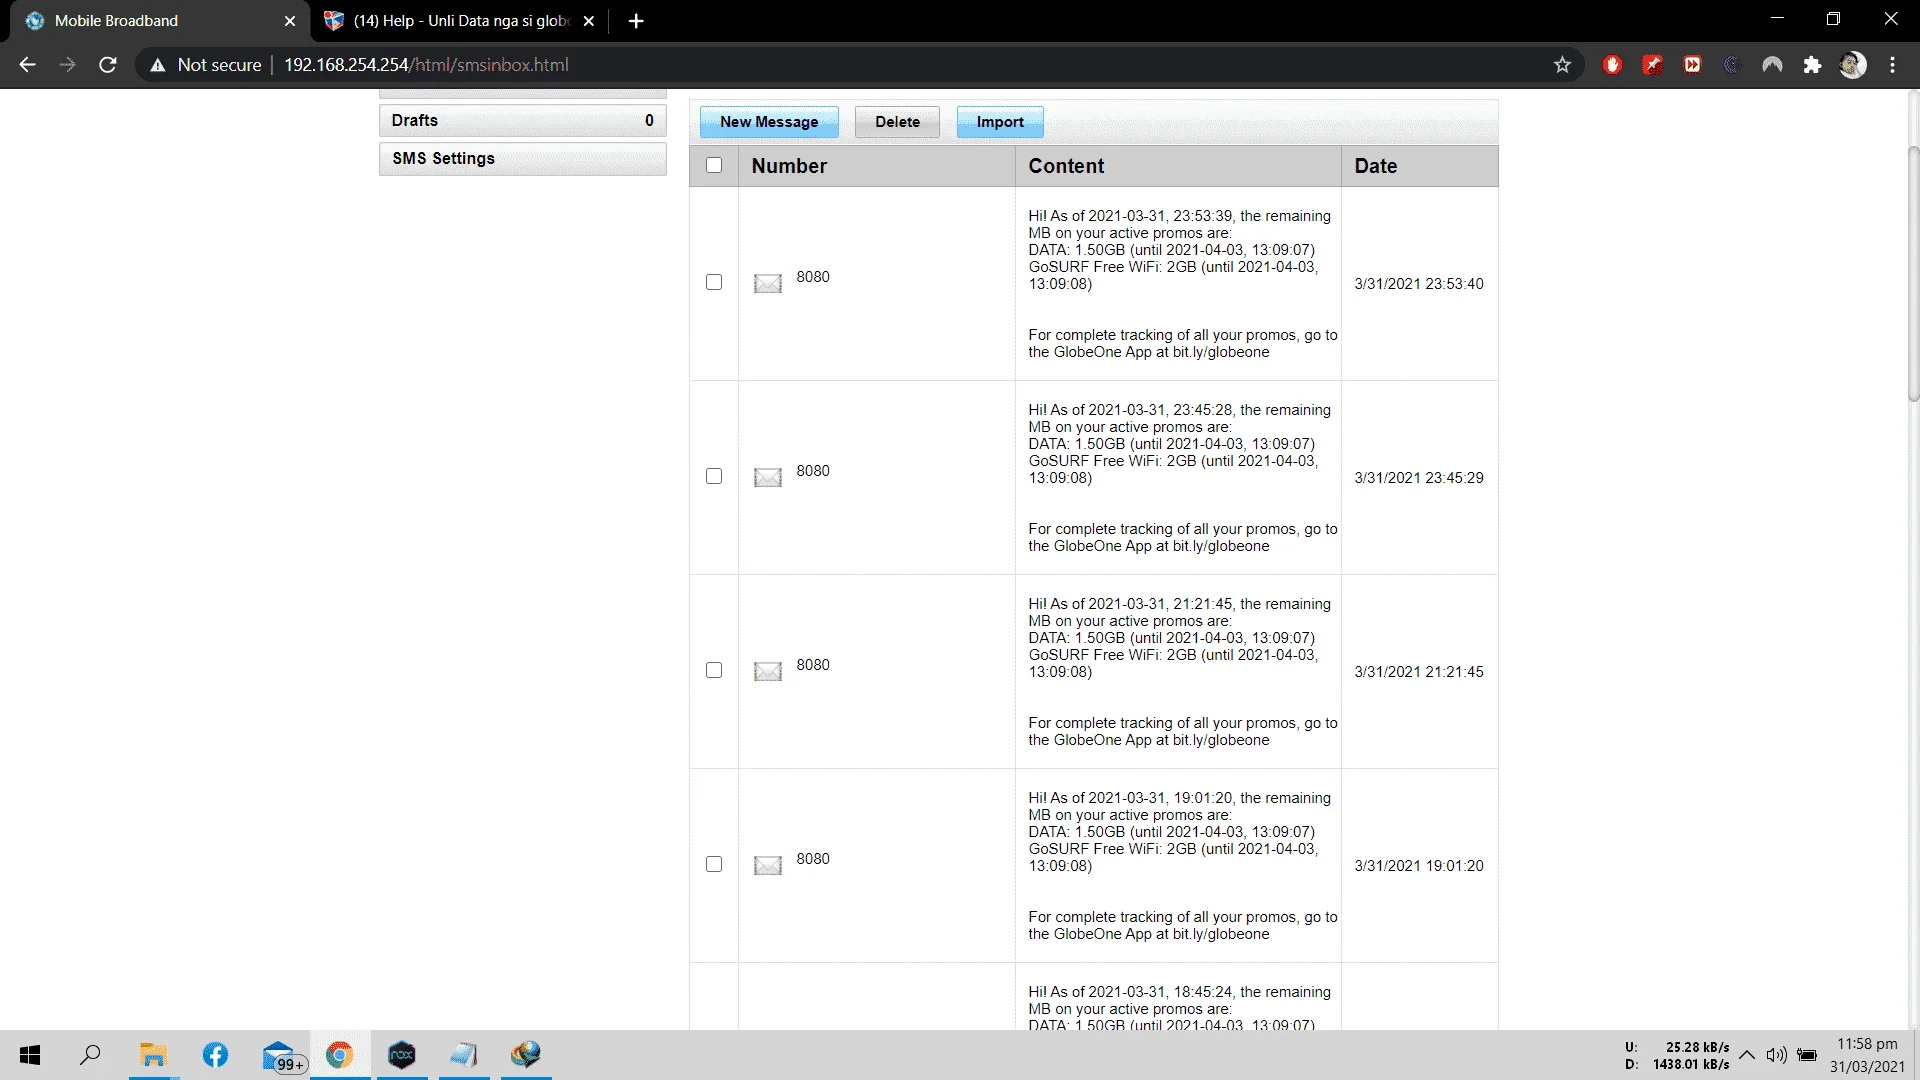Click message text 'As of 2021-03-31, 21:21:45'
1920x1080 pixels.
tap(1141, 604)
